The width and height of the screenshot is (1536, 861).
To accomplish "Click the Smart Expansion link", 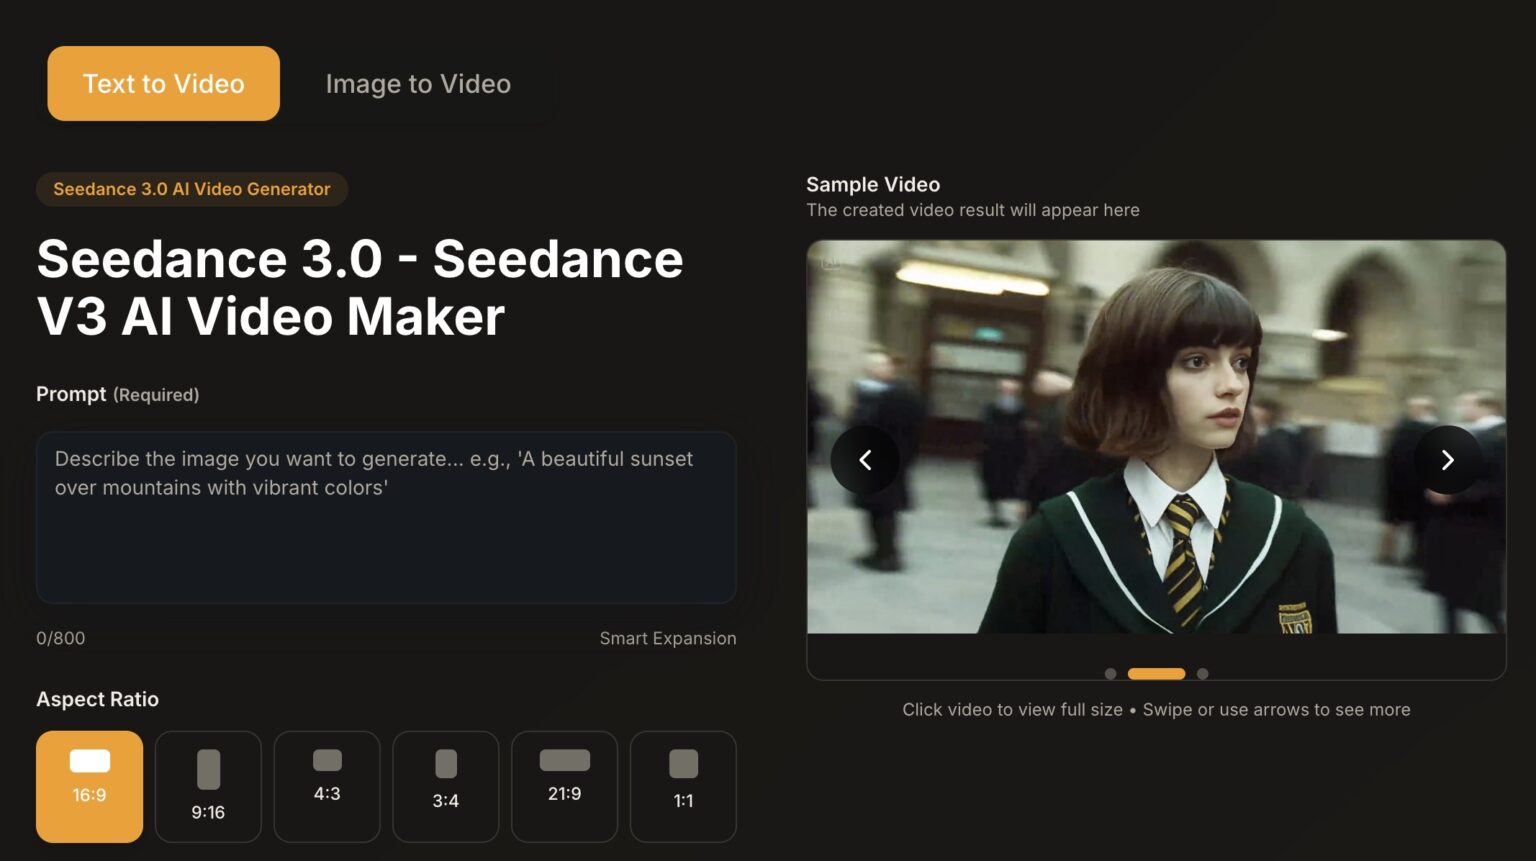I will point(668,638).
